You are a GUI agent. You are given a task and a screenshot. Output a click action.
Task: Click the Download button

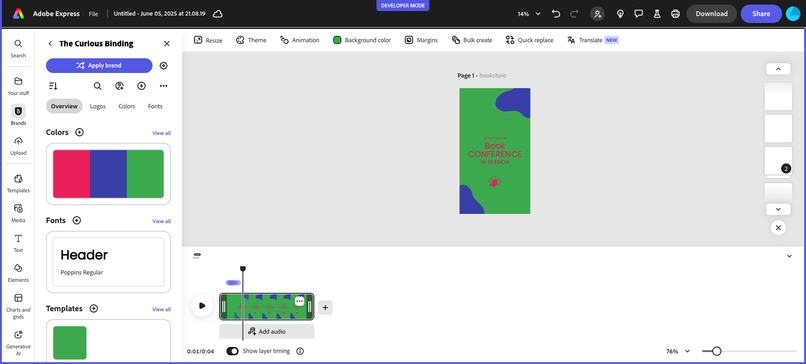pos(711,14)
